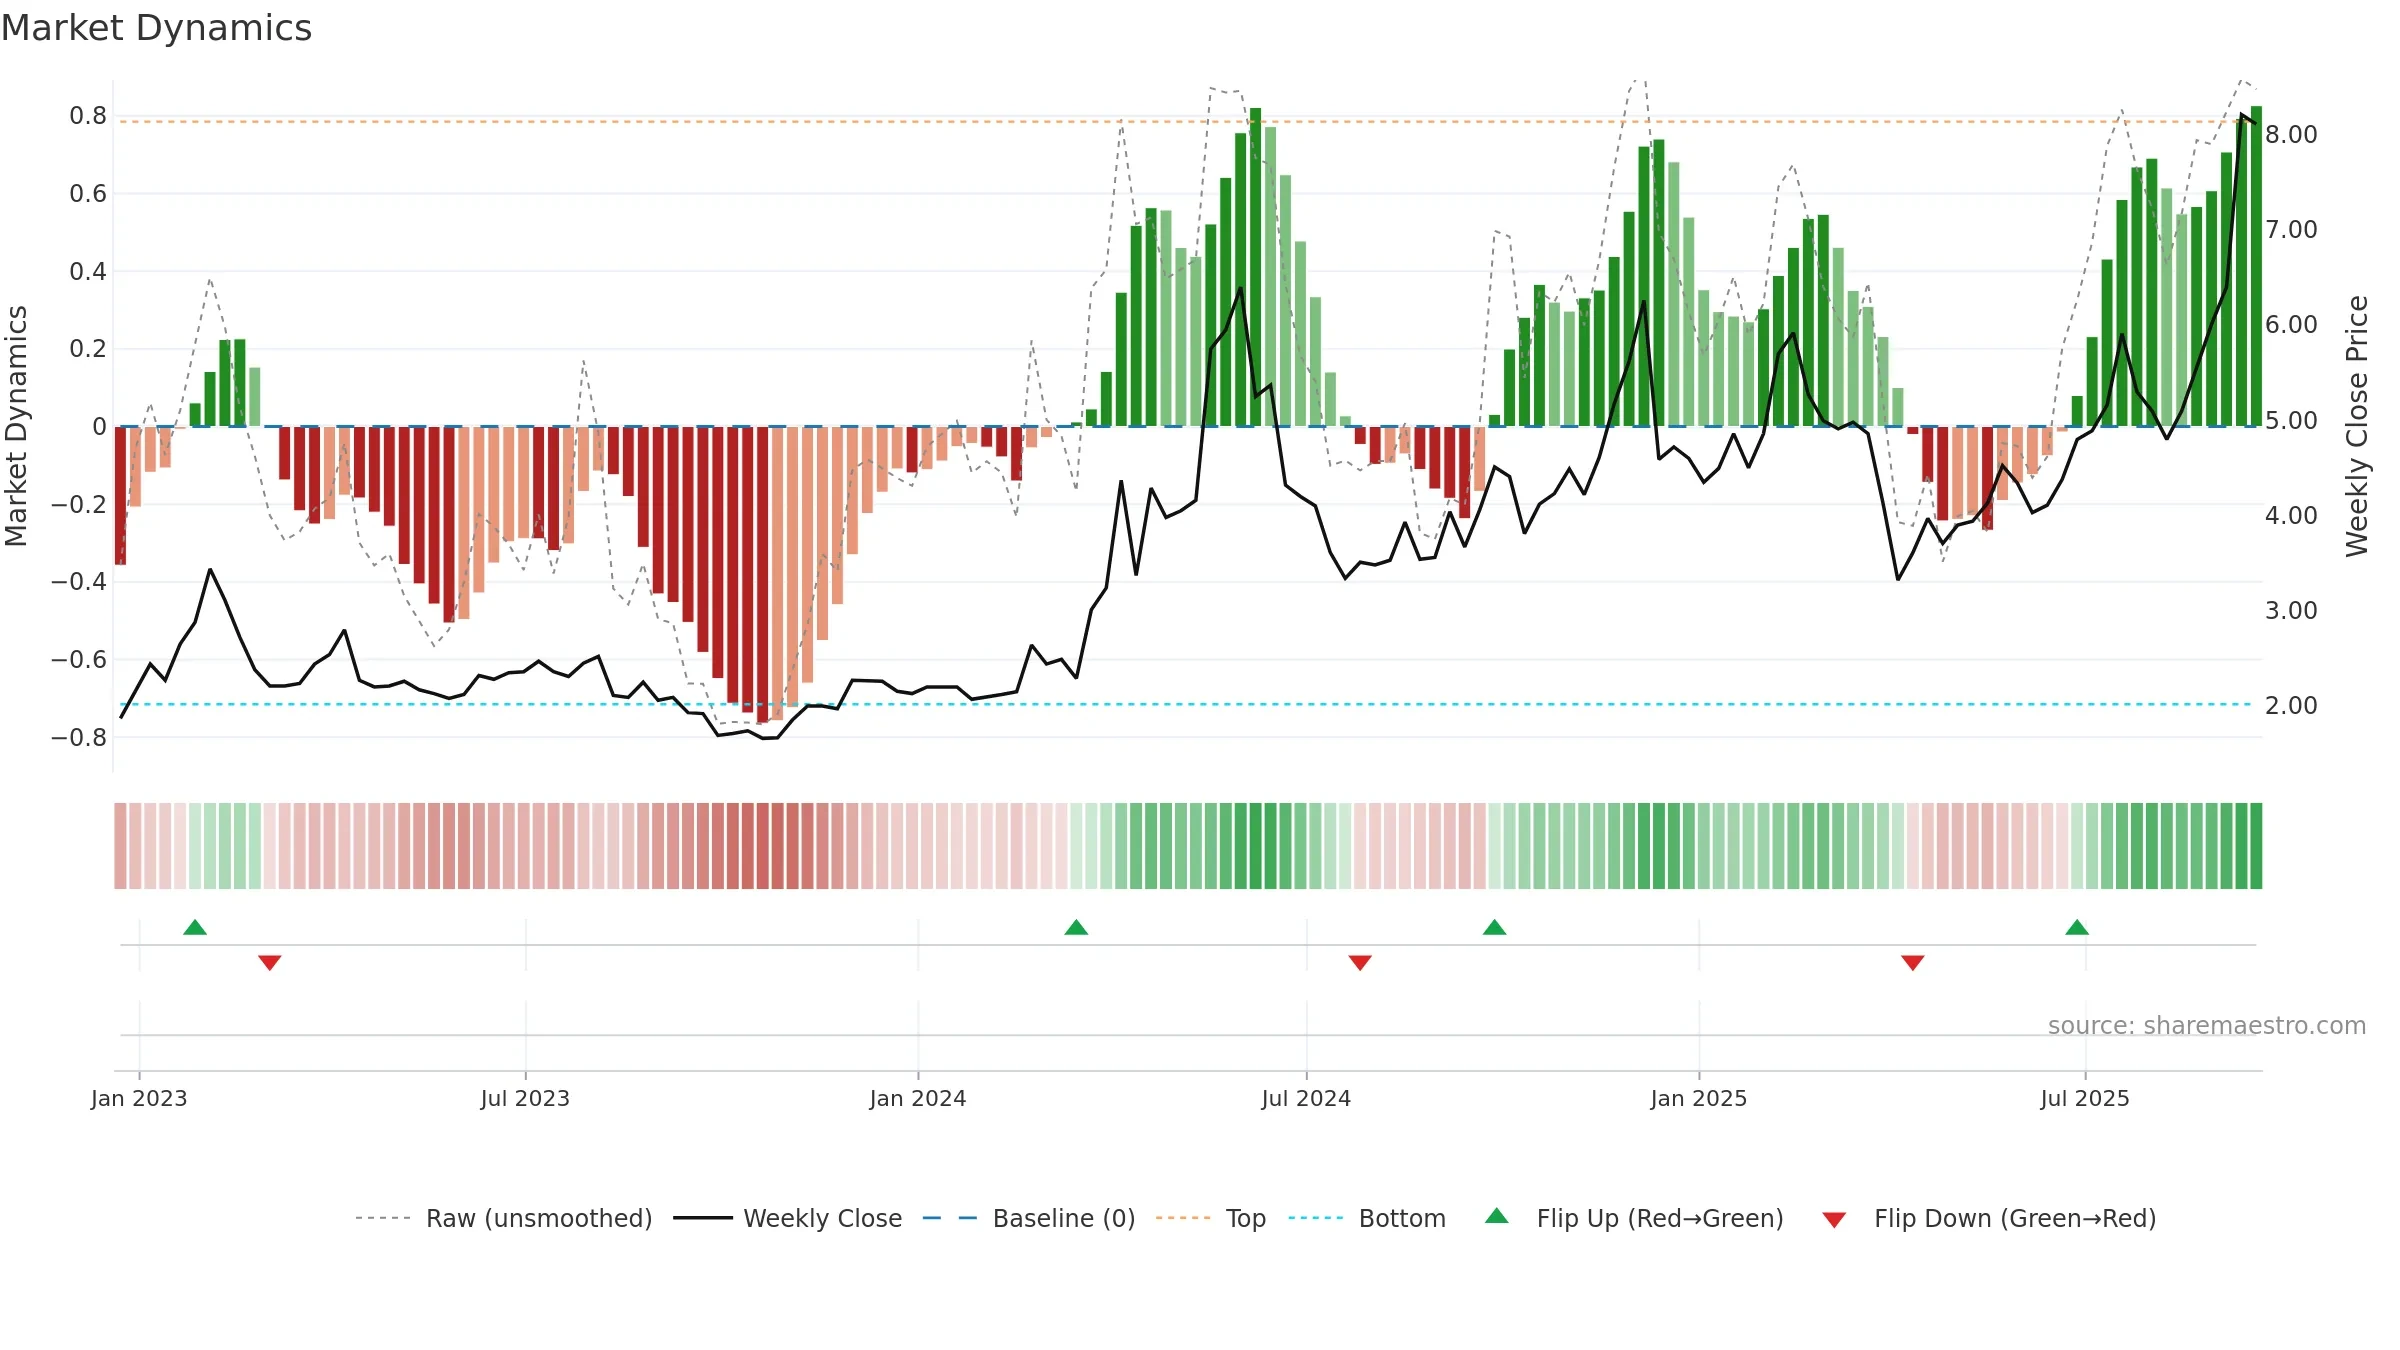Click the Market Dynamics chart title
Screen dimensions: 2400x1350
click(x=156, y=28)
